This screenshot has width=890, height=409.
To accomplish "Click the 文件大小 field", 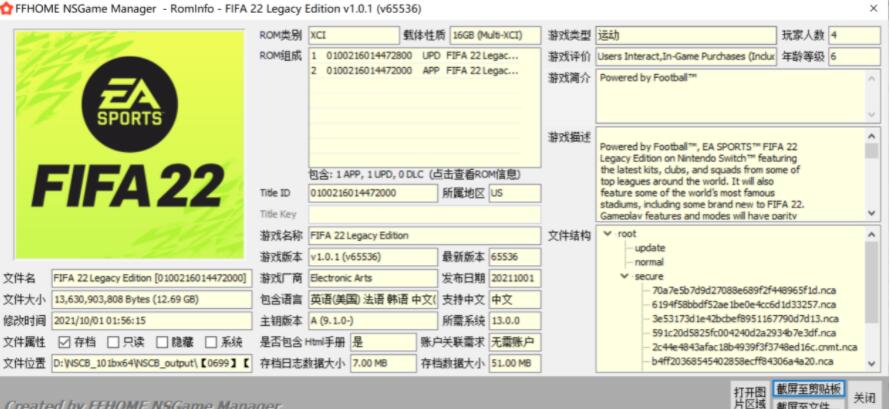I will [x=152, y=300].
